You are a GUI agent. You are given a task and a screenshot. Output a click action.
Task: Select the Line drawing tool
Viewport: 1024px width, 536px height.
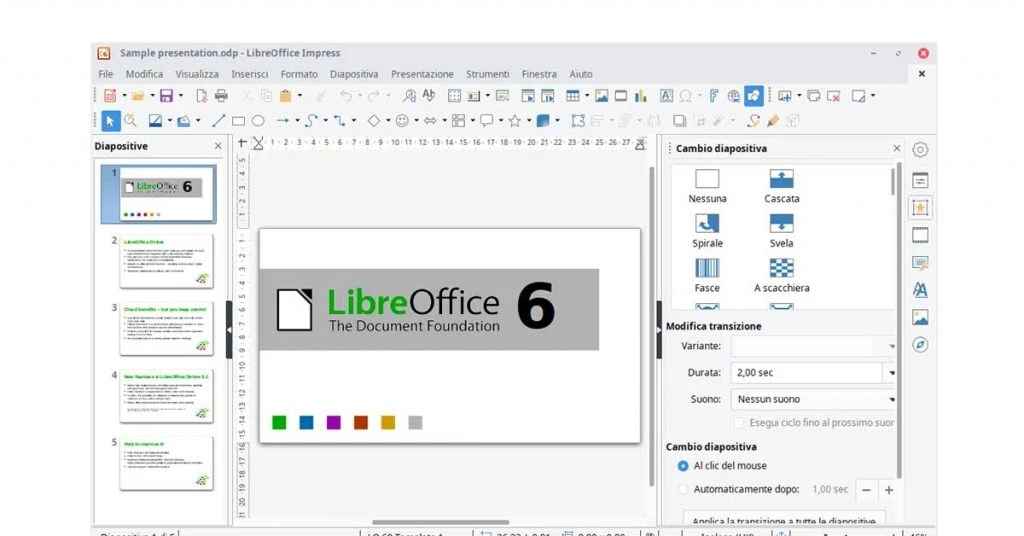coord(219,121)
